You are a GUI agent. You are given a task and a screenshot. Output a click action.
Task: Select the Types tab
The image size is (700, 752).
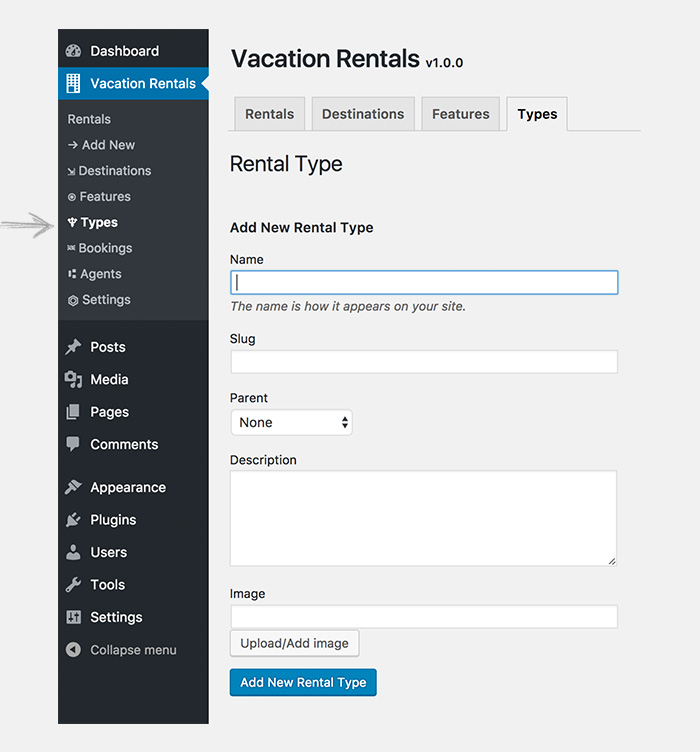coord(537,114)
